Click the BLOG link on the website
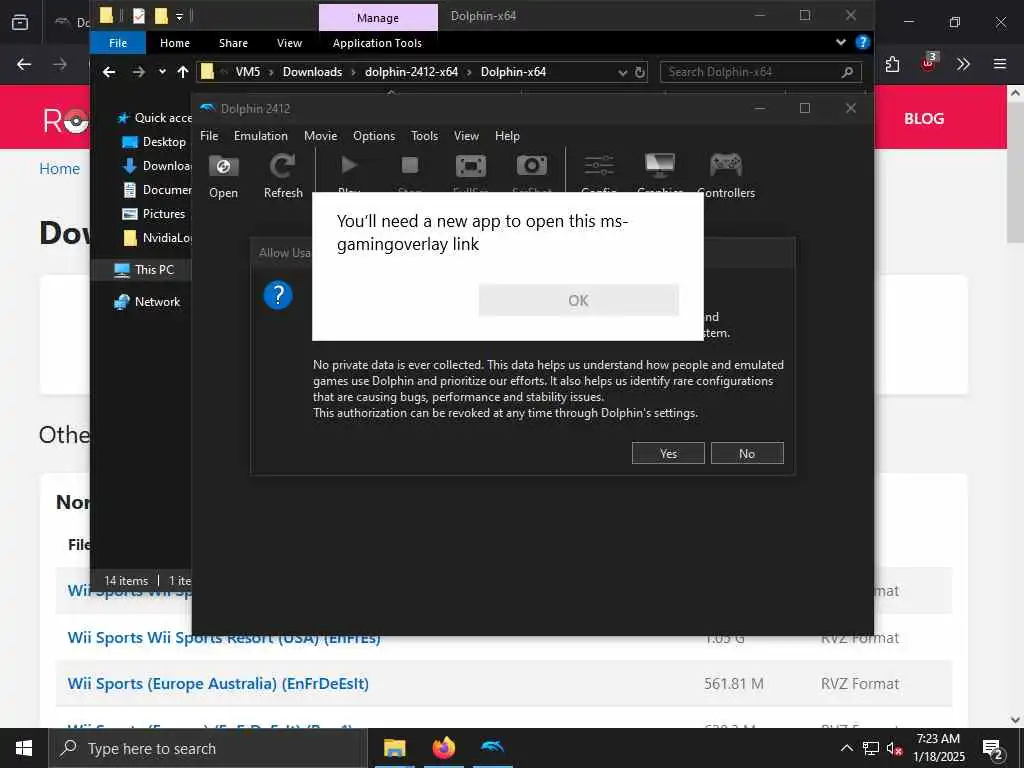 pyautogui.click(x=923, y=118)
